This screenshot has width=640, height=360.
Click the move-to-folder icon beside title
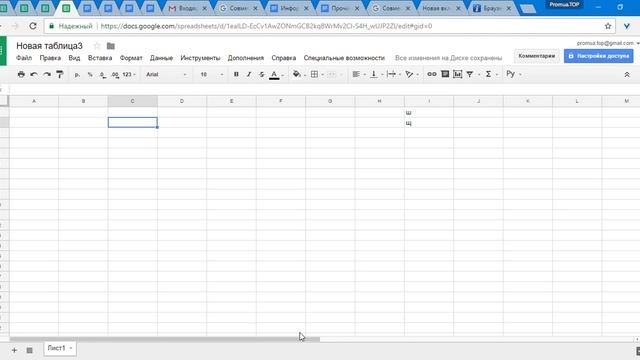click(111, 46)
